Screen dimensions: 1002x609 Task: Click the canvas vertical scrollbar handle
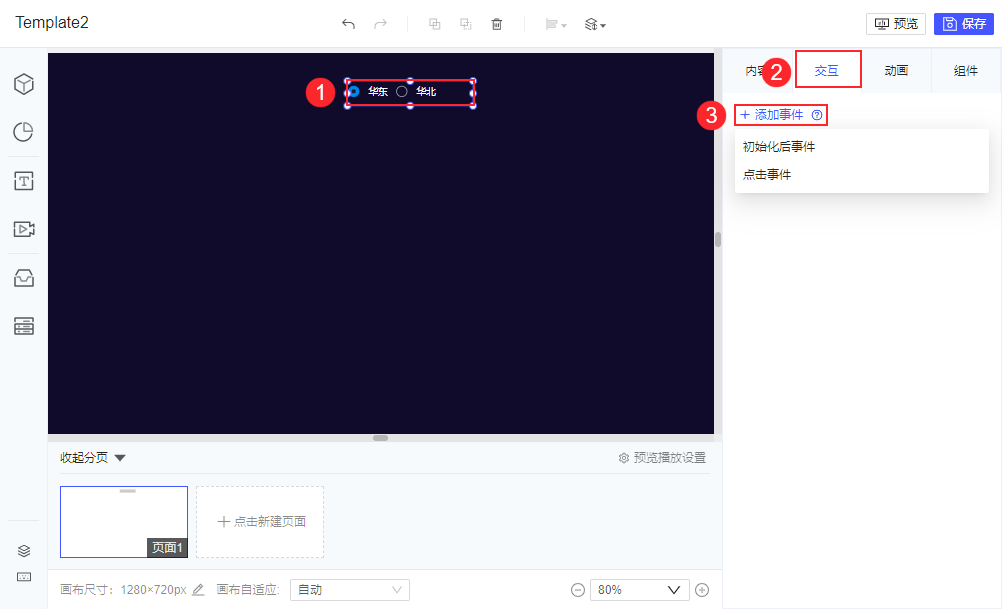click(x=718, y=240)
